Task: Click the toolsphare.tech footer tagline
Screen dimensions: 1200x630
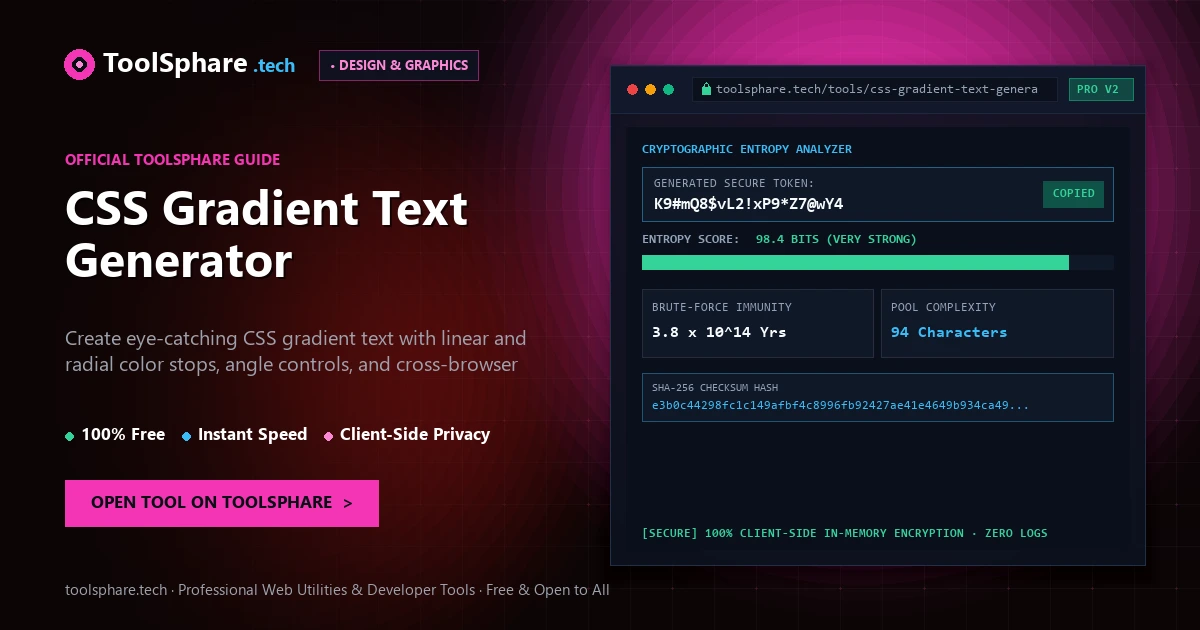Action: pos(337,590)
